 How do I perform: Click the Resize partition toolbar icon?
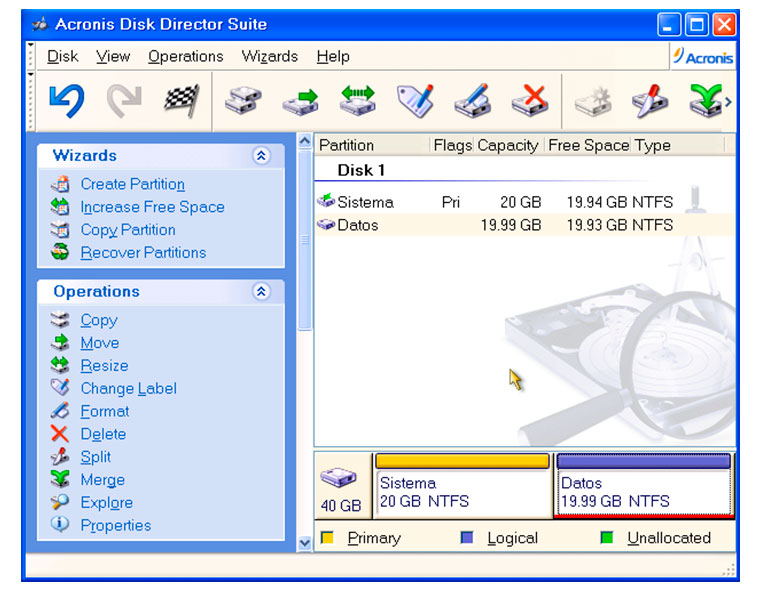(358, 101)
